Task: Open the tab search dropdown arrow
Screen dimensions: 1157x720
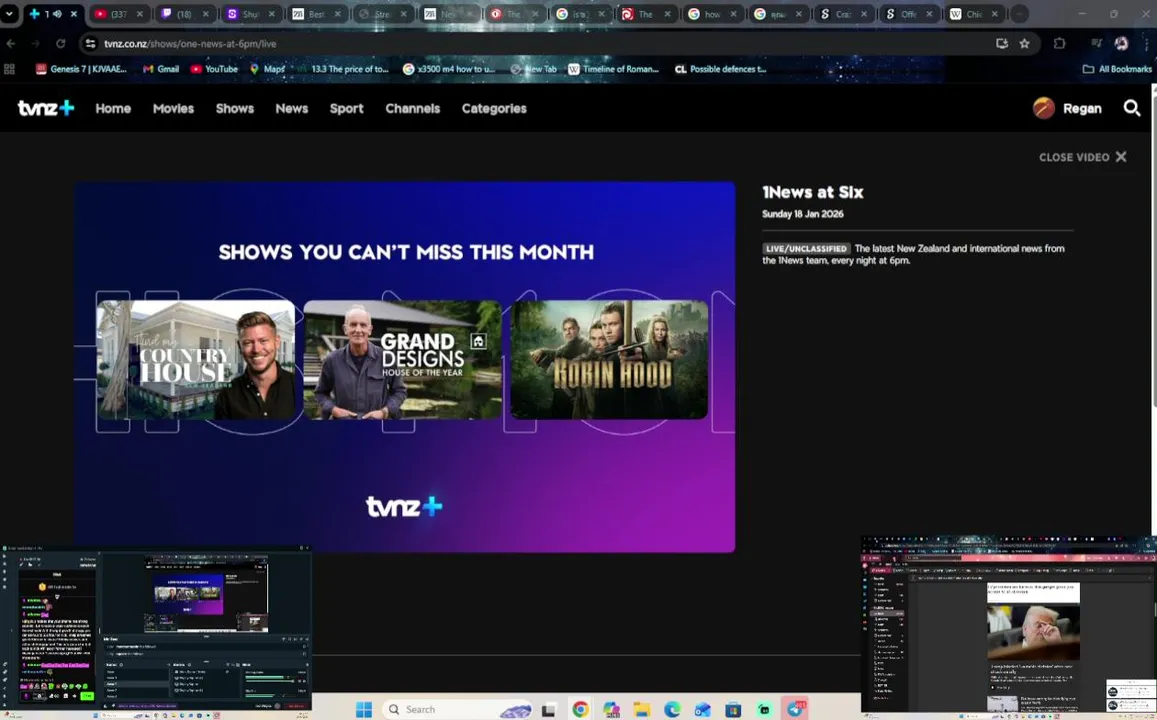Action: point(9,13)
